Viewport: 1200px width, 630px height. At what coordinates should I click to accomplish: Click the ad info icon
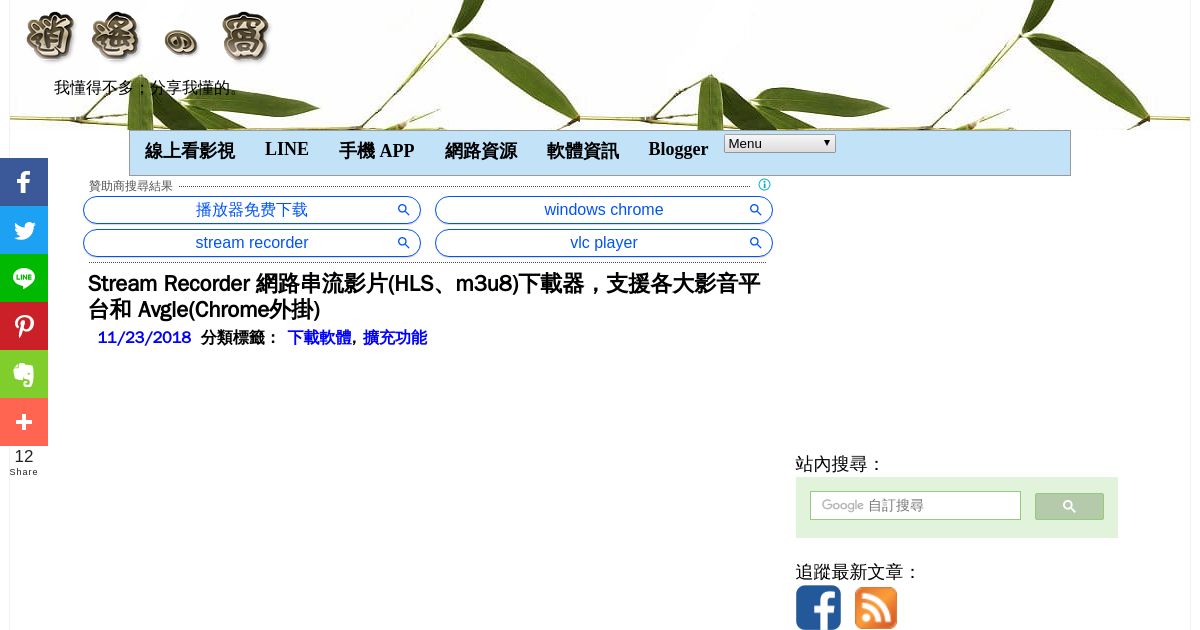pyautogui.click(x=764, y=185)
